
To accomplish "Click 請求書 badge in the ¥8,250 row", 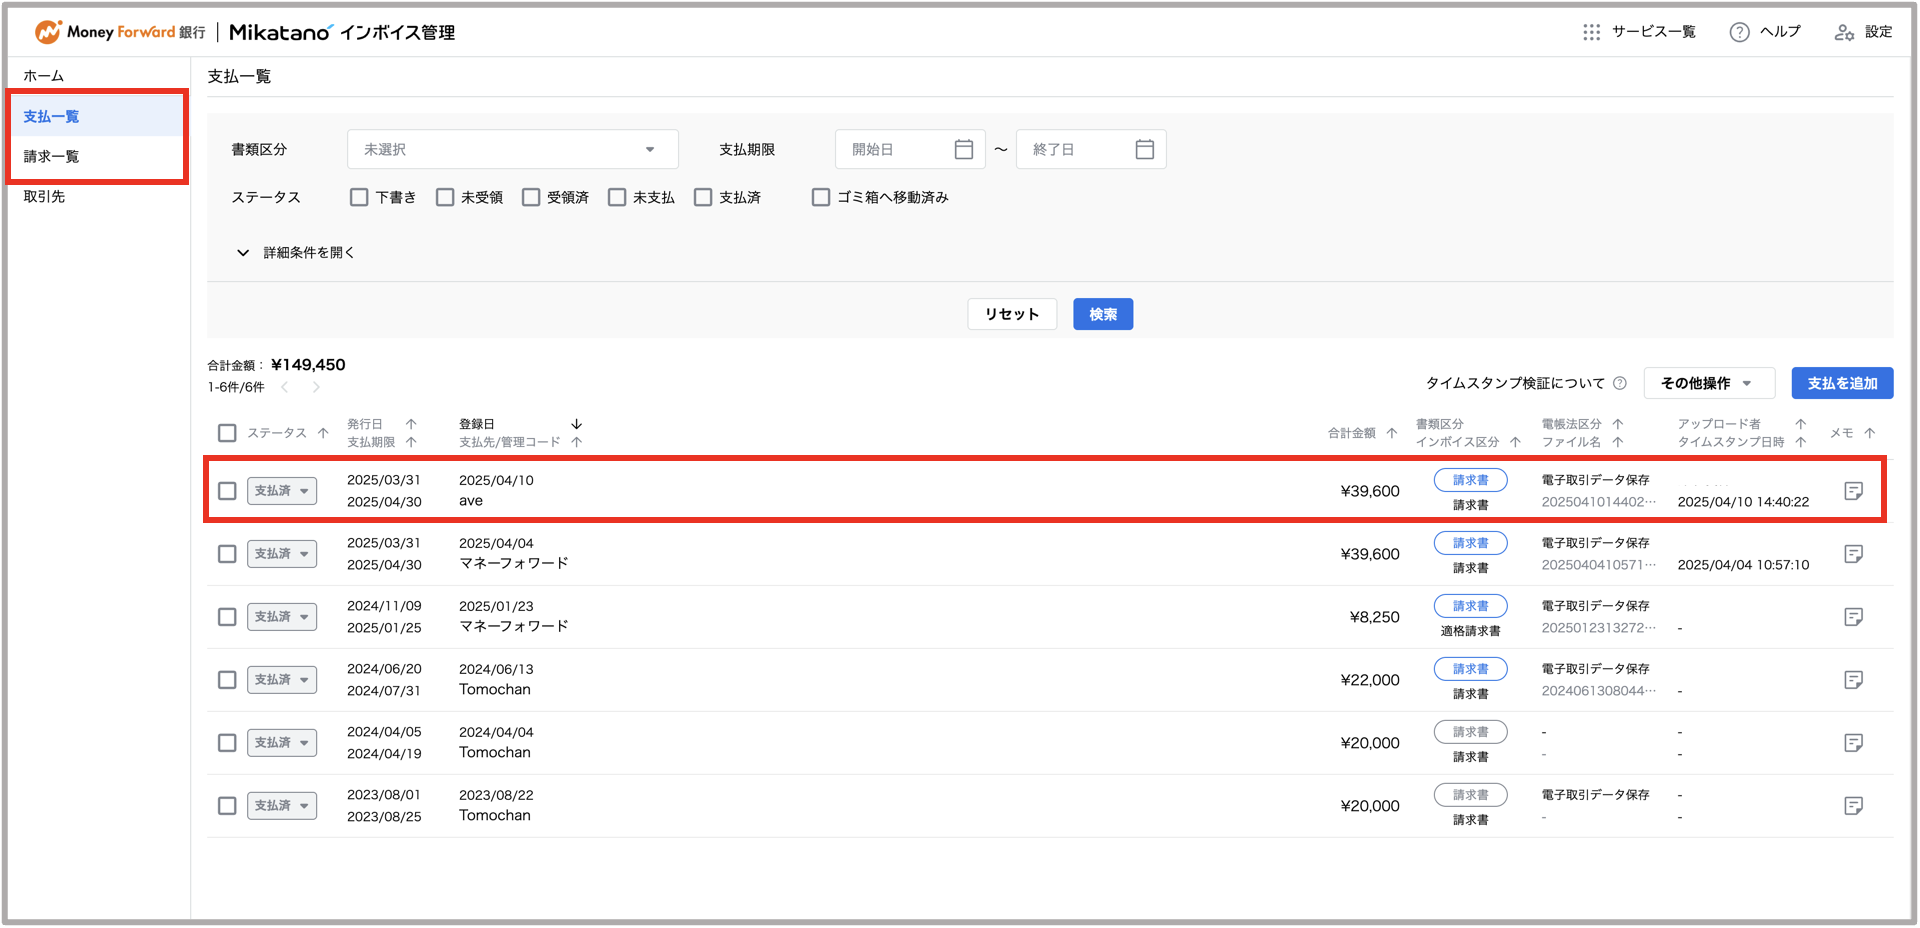I will point(1470,606).
